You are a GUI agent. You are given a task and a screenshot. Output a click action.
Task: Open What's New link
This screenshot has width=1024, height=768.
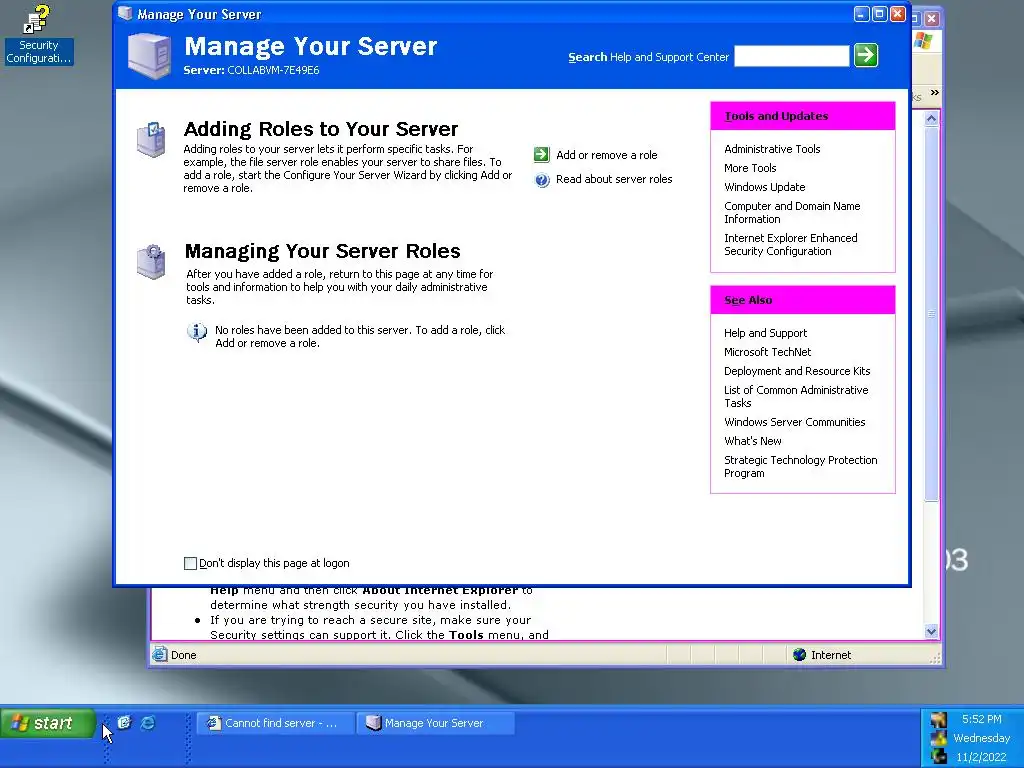(x=752, y=441)
